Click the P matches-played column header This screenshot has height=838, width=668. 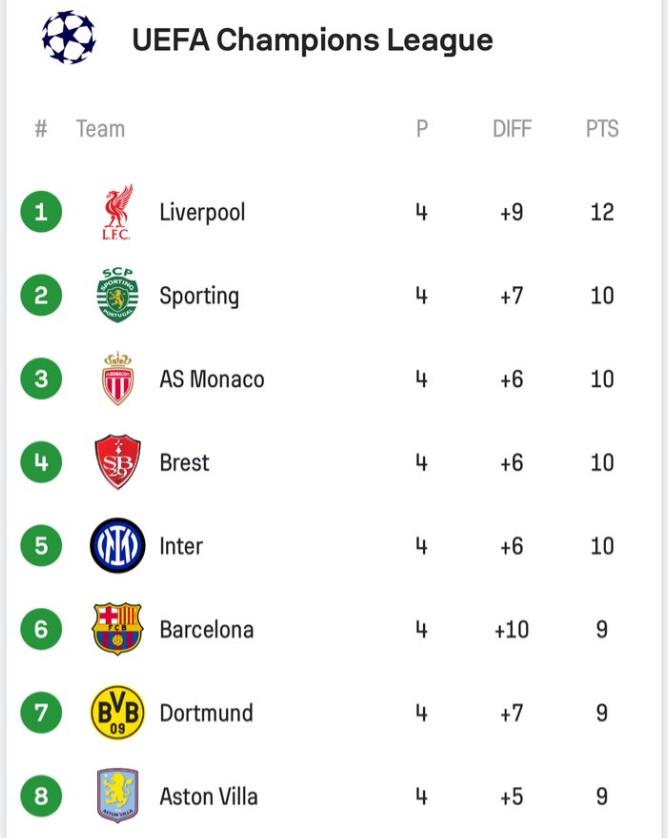(x=422, y=129)
